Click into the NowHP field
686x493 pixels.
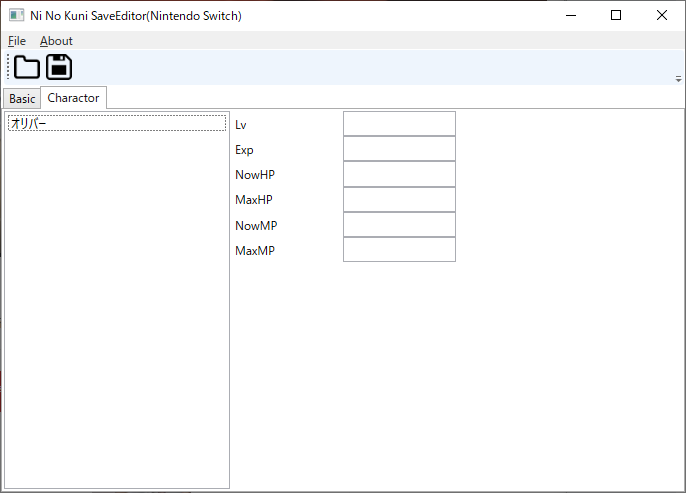coord(399,174)
